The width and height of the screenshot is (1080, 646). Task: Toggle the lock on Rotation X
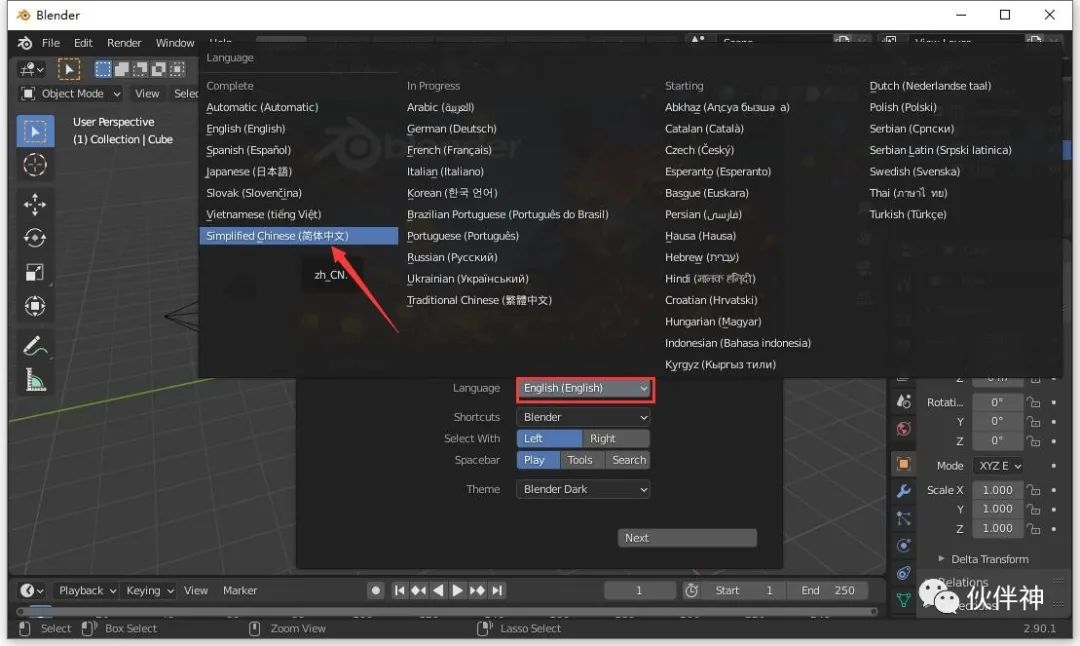click(x=1032, y=402)
